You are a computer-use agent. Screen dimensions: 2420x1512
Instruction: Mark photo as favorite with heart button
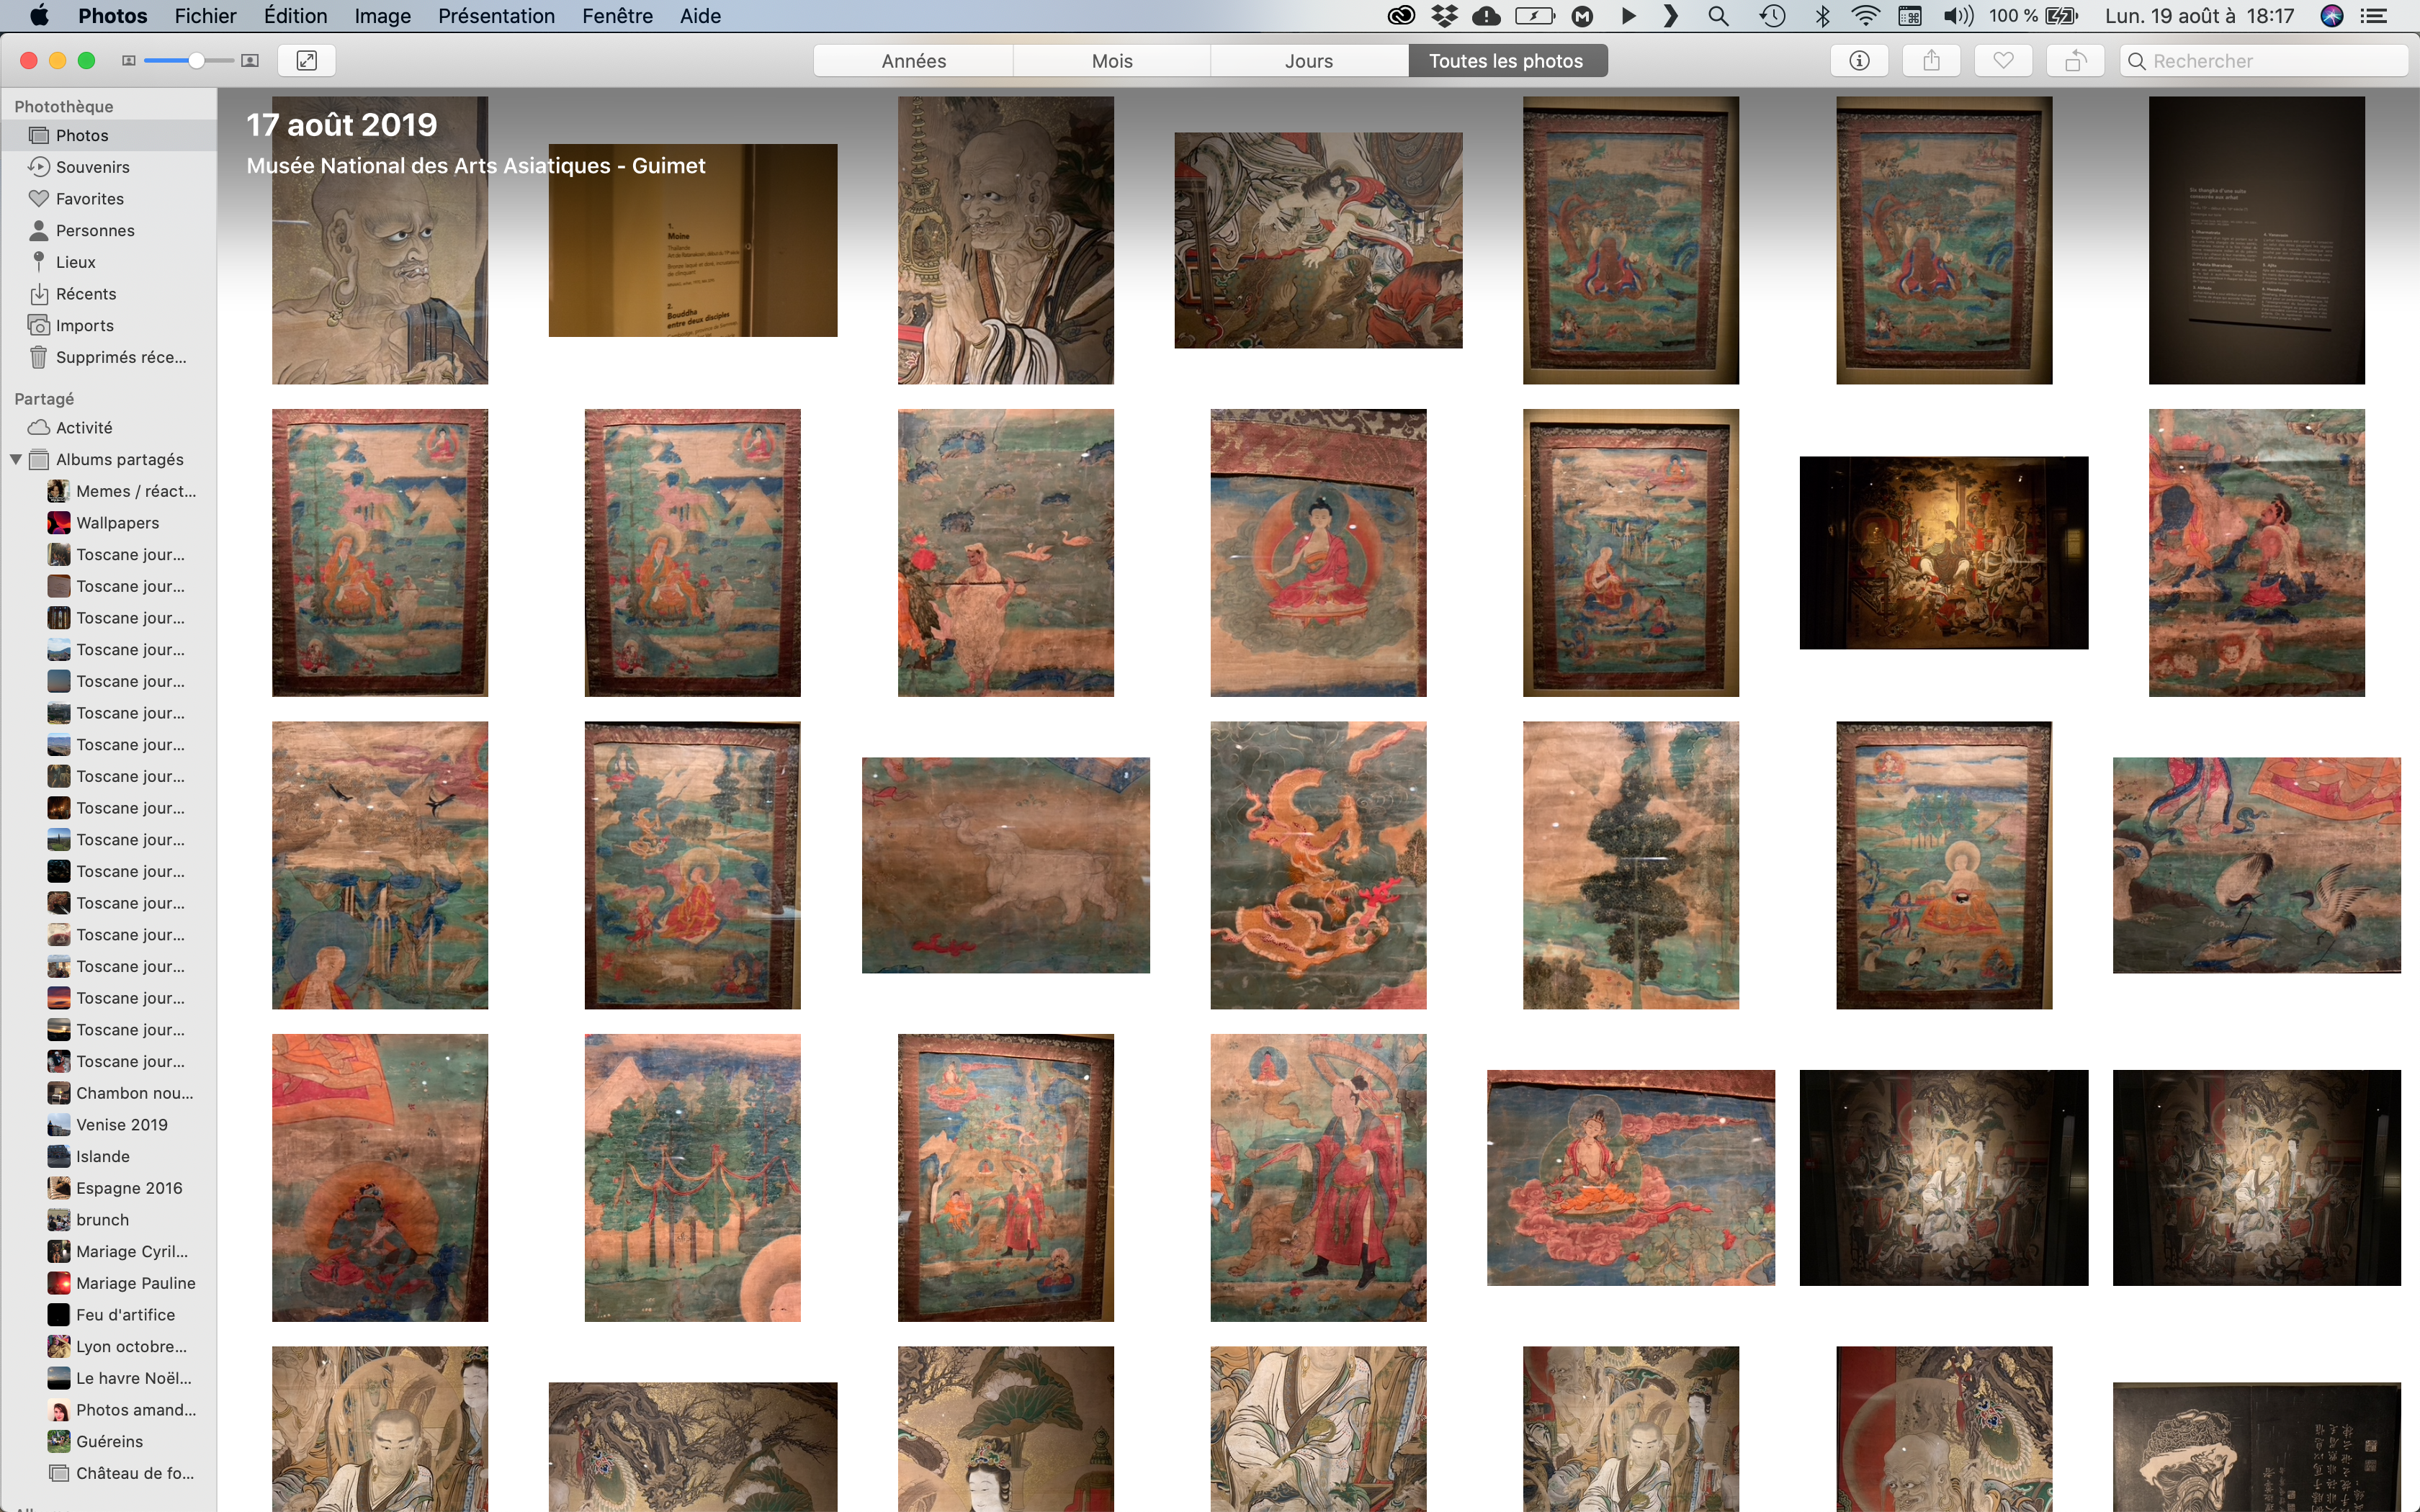coord(2003,61)
